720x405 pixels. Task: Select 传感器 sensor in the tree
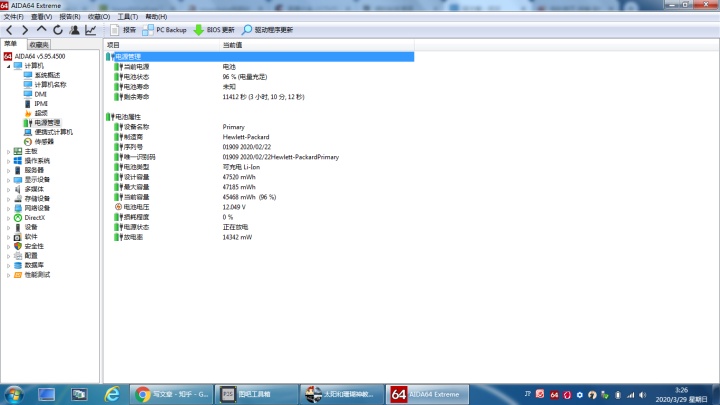pyautogui.click(x=44, y=141)
